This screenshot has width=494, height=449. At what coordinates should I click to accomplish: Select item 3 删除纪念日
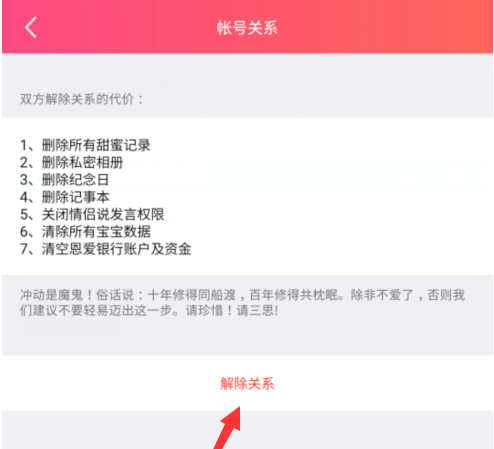tap(65, 180)
